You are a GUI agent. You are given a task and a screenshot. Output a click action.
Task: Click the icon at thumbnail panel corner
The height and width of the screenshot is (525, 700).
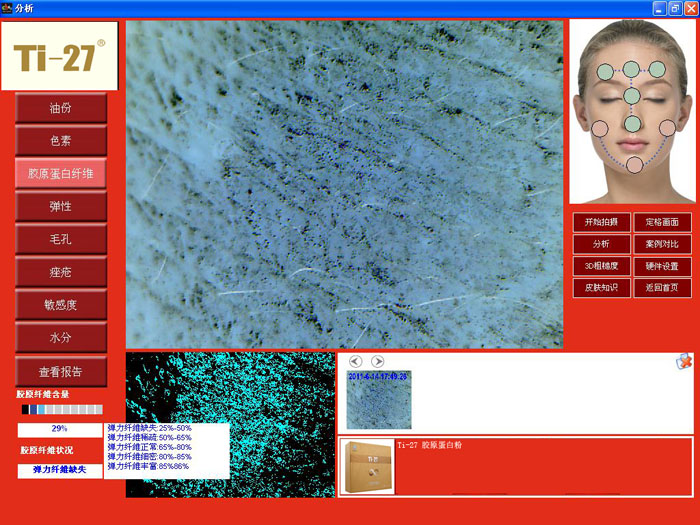(682, 362)
